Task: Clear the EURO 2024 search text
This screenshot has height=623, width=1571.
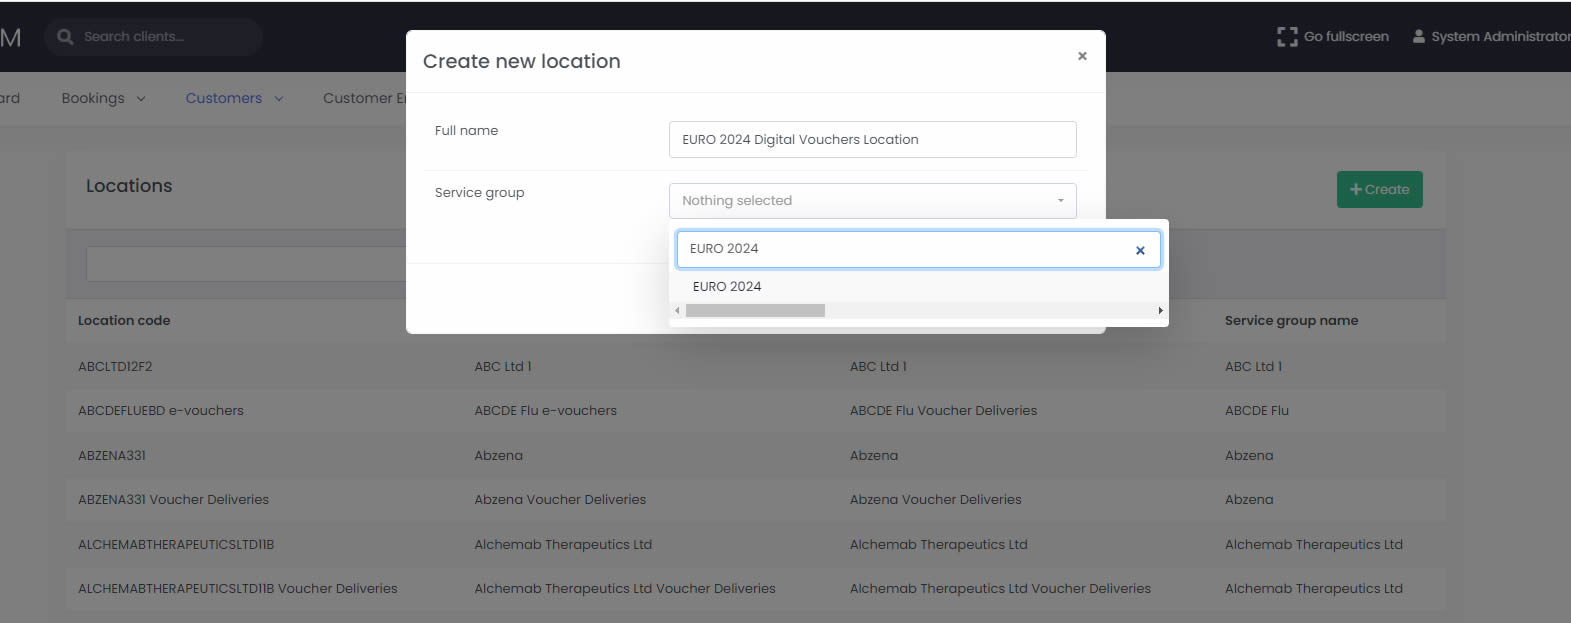Action: click(x=1140, y=251)
